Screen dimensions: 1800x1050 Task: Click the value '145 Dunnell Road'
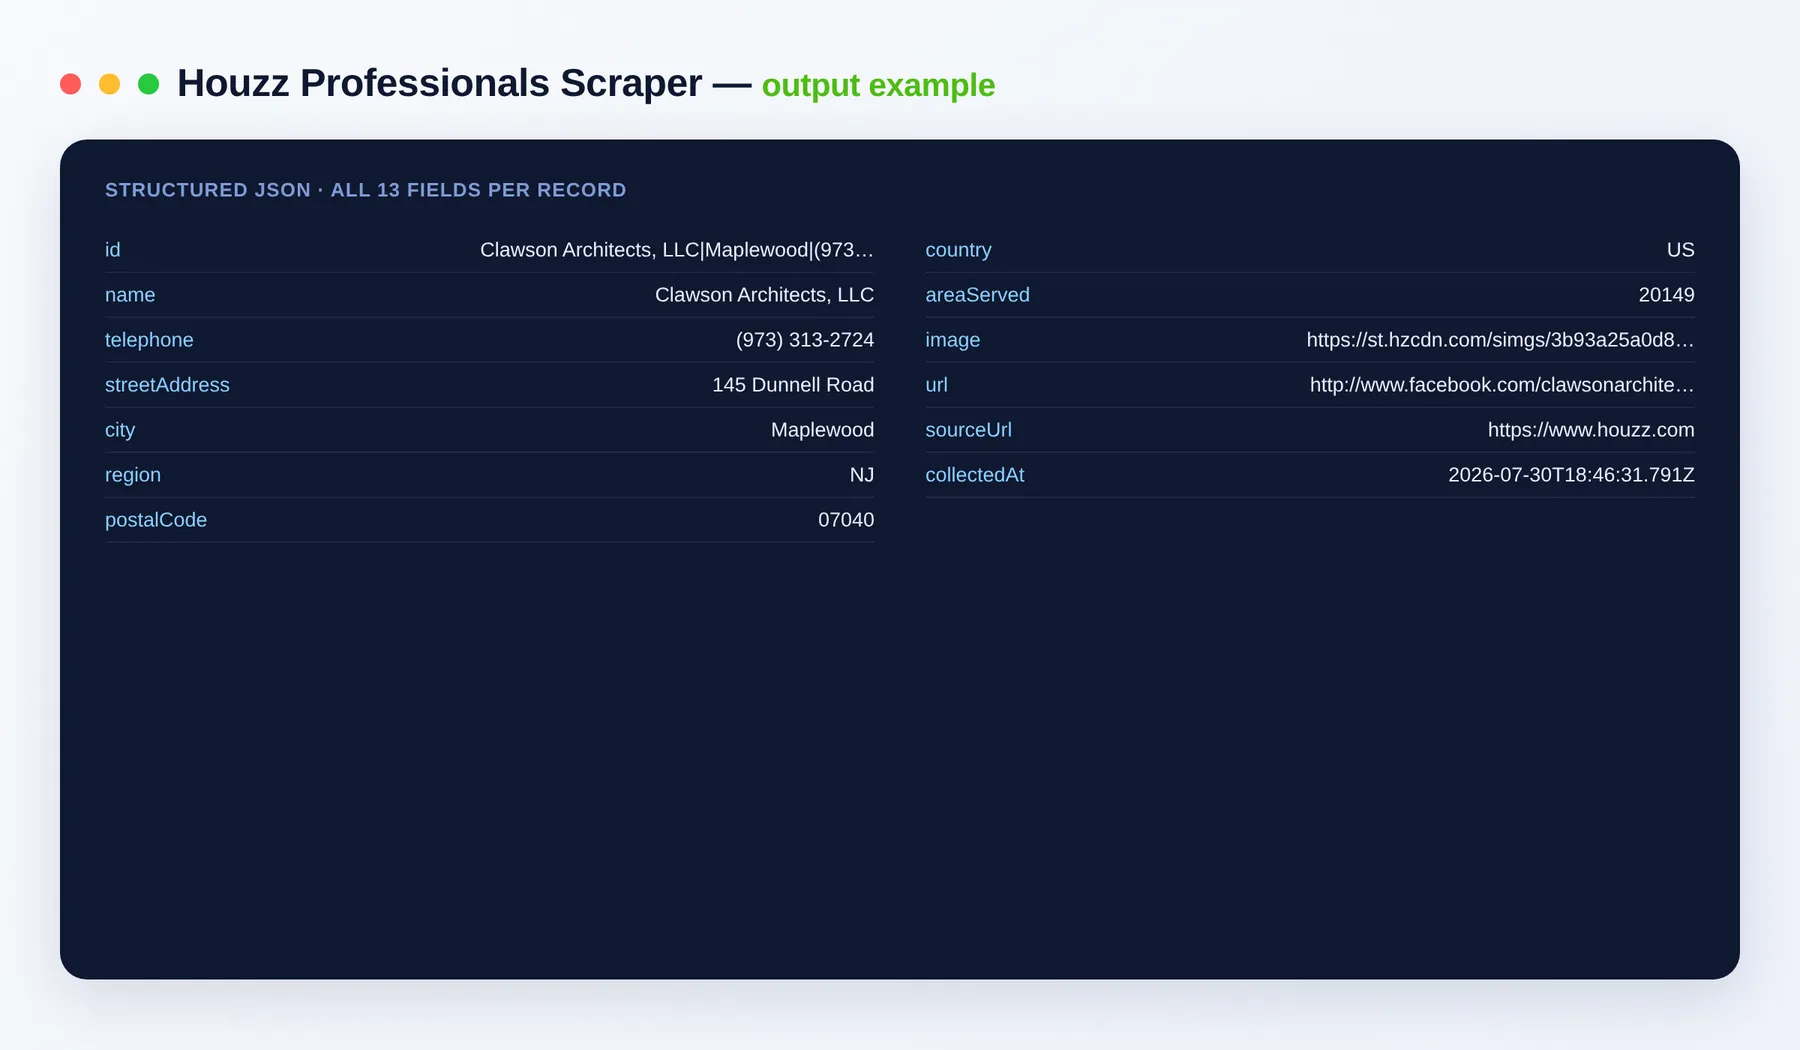pos(793,385)
